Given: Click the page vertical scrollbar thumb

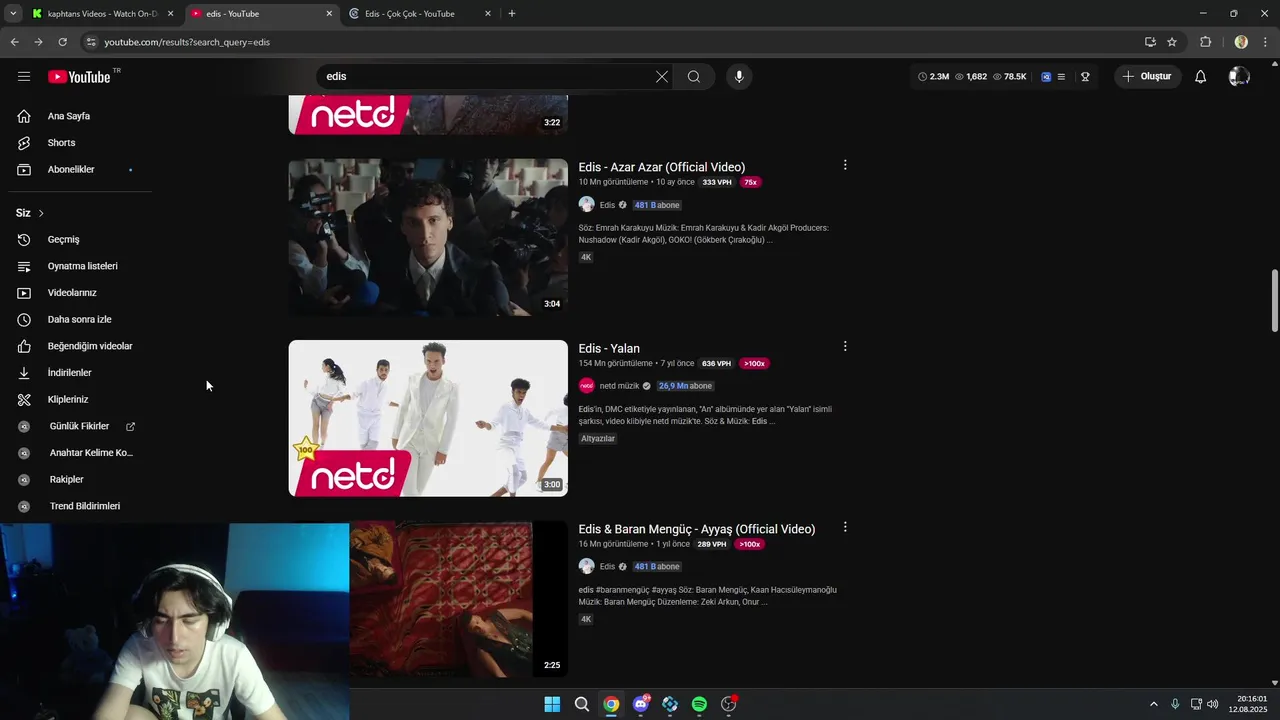Looking at the screenshot, I should [x=1274, y=301].
